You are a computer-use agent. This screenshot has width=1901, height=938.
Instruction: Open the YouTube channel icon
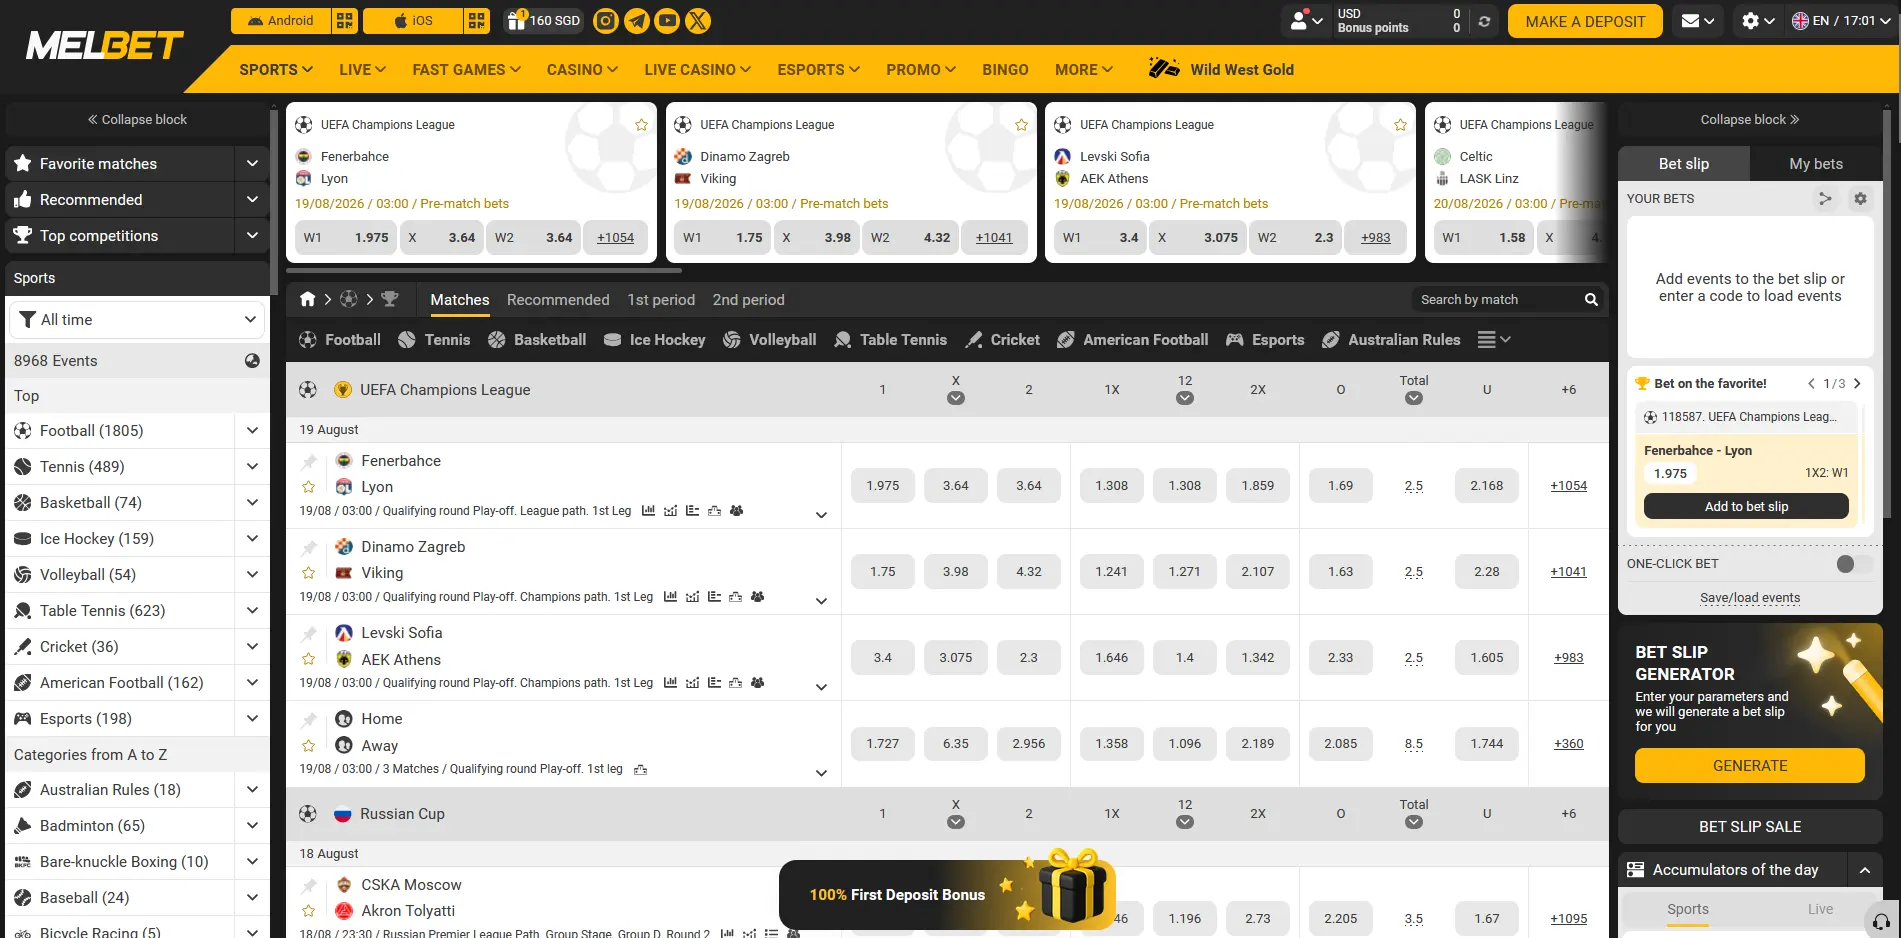click(x=667, y=21)
